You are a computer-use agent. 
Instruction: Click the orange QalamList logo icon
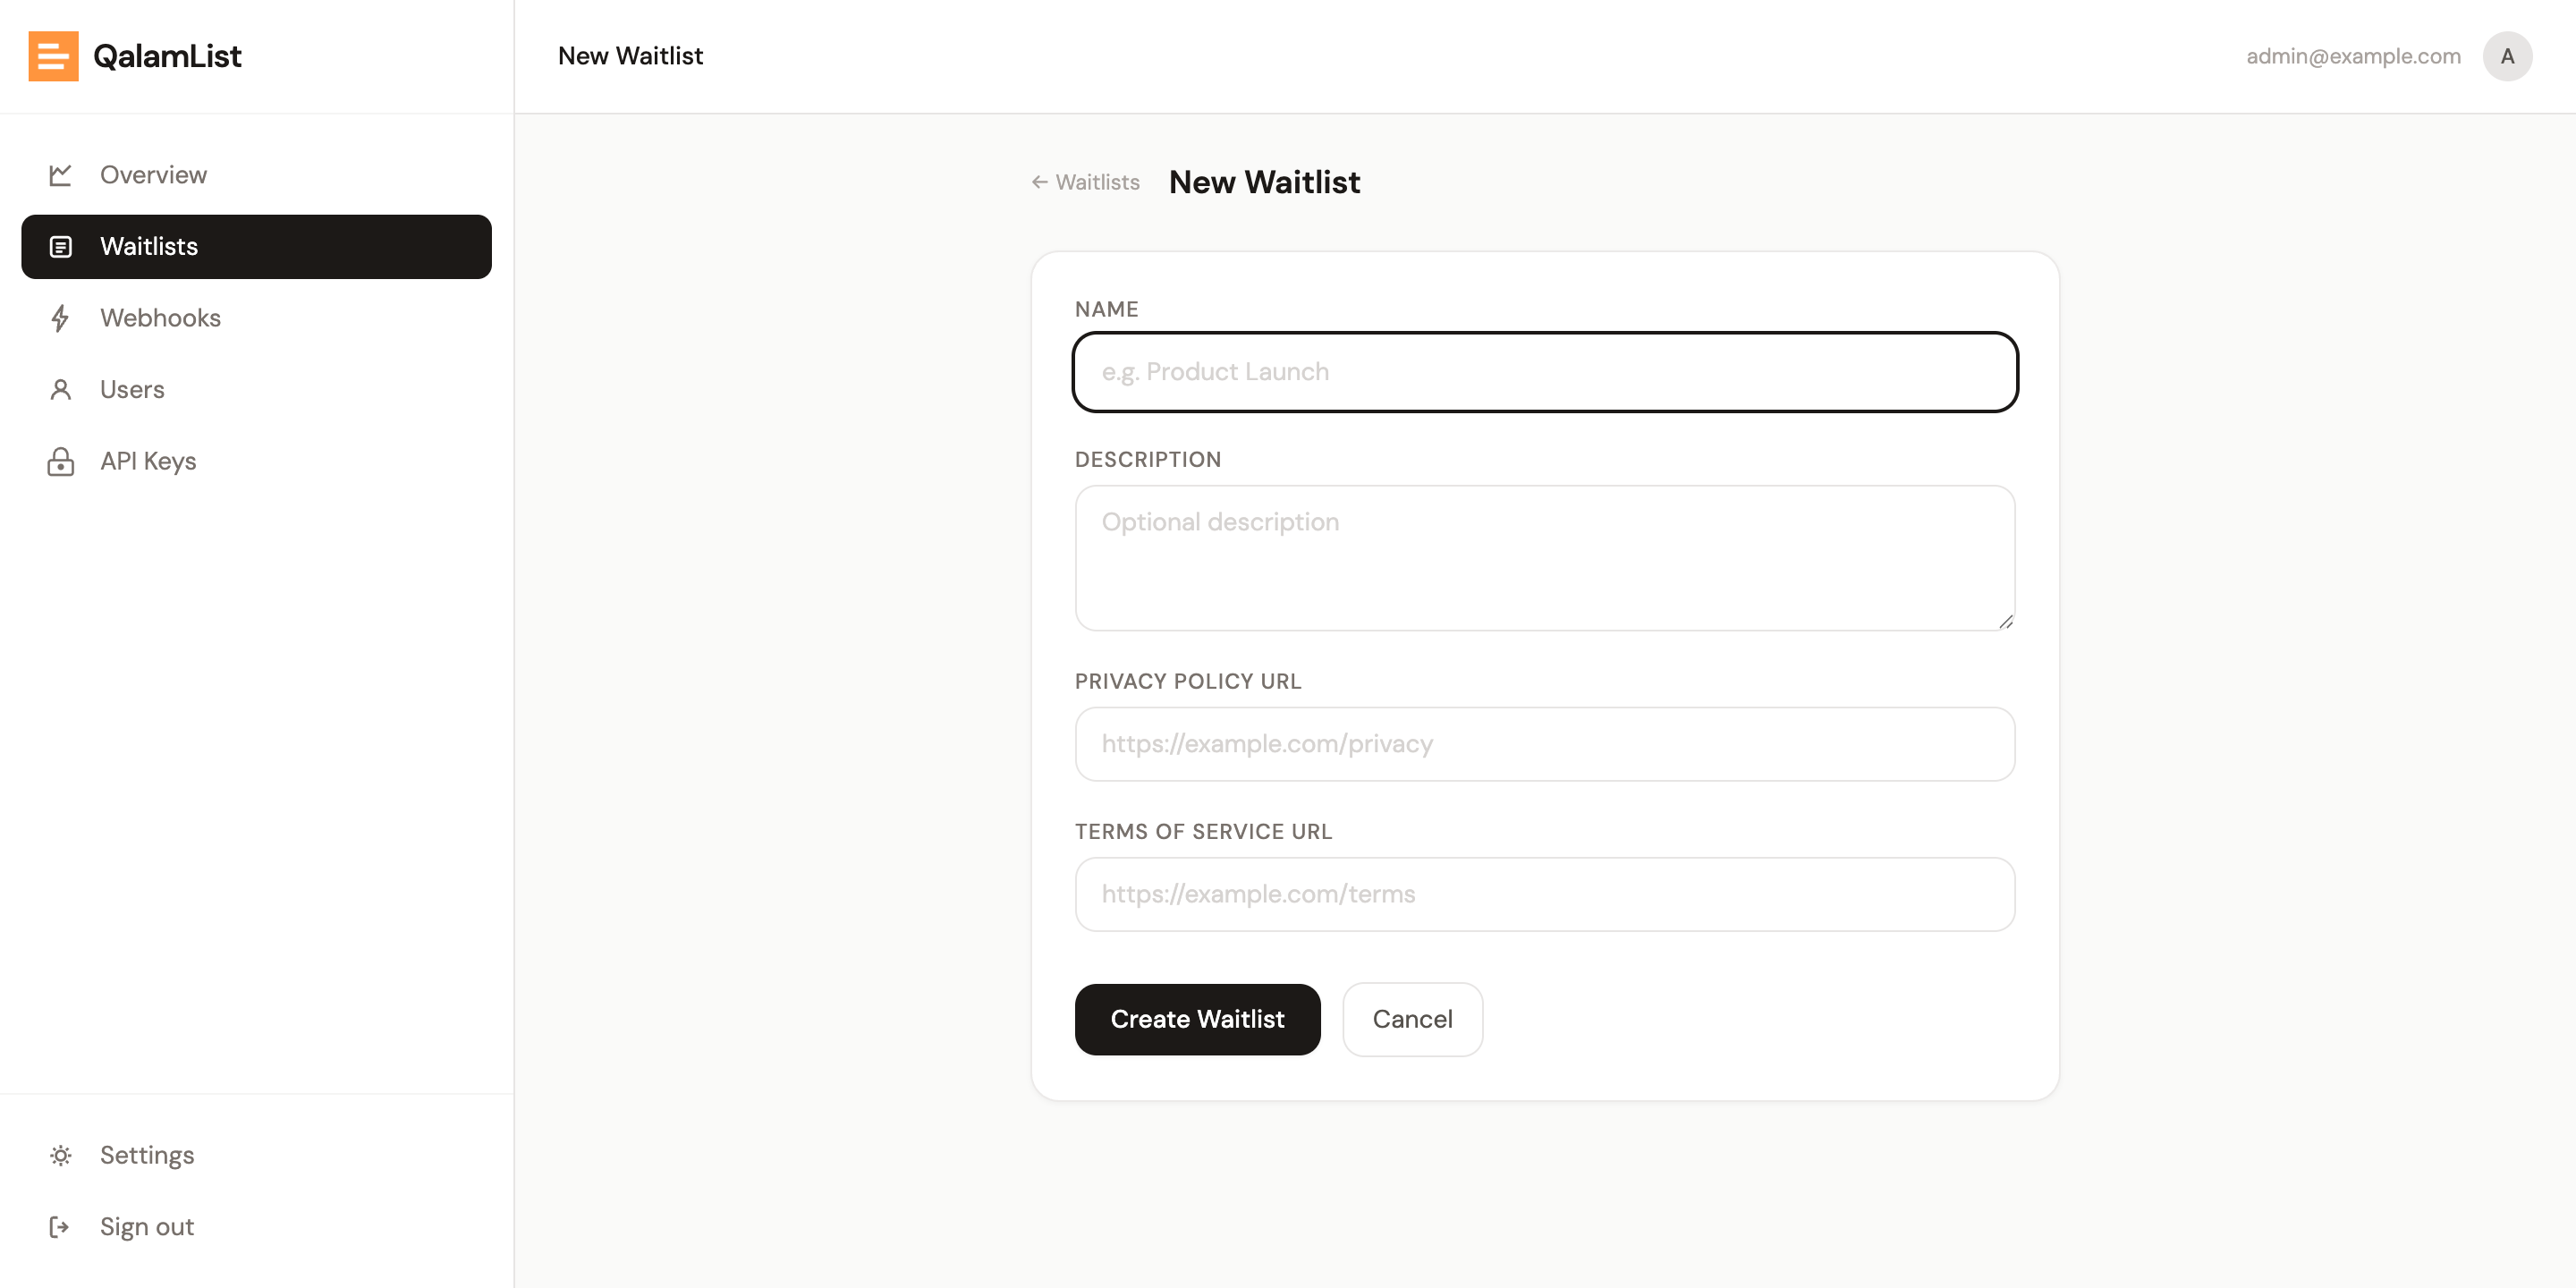tap(53, 56)
